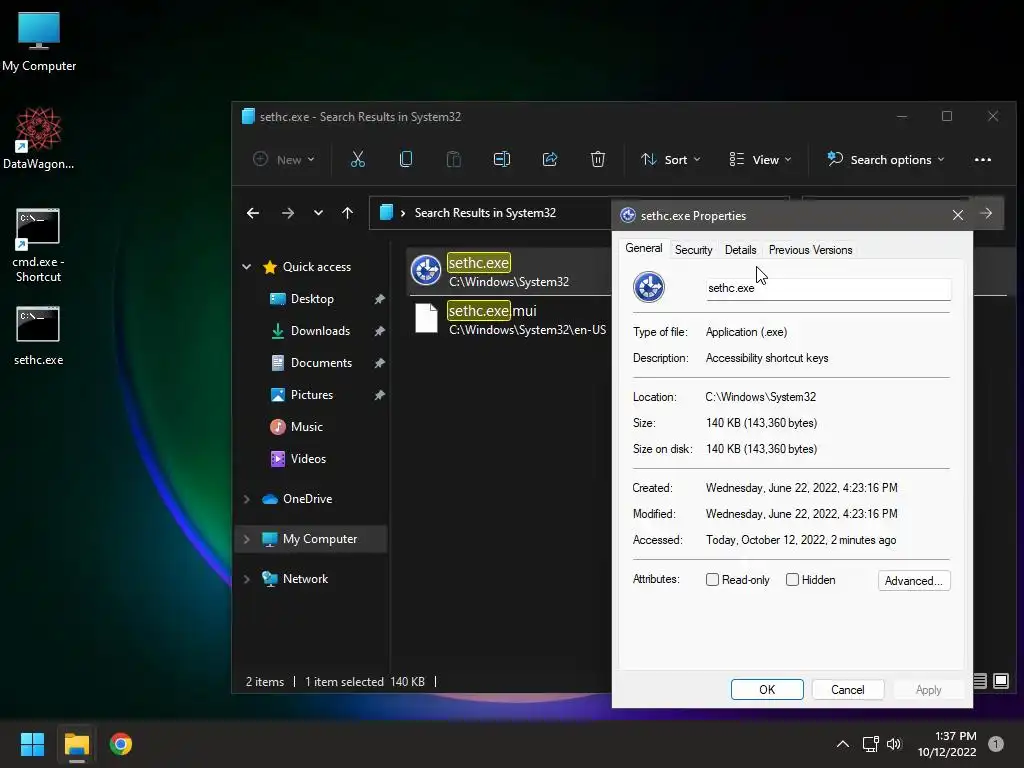The width and height of the screenshot is (1024, 768).
Task: Show hidden tray icons chevron
Action: click(843, 744)
